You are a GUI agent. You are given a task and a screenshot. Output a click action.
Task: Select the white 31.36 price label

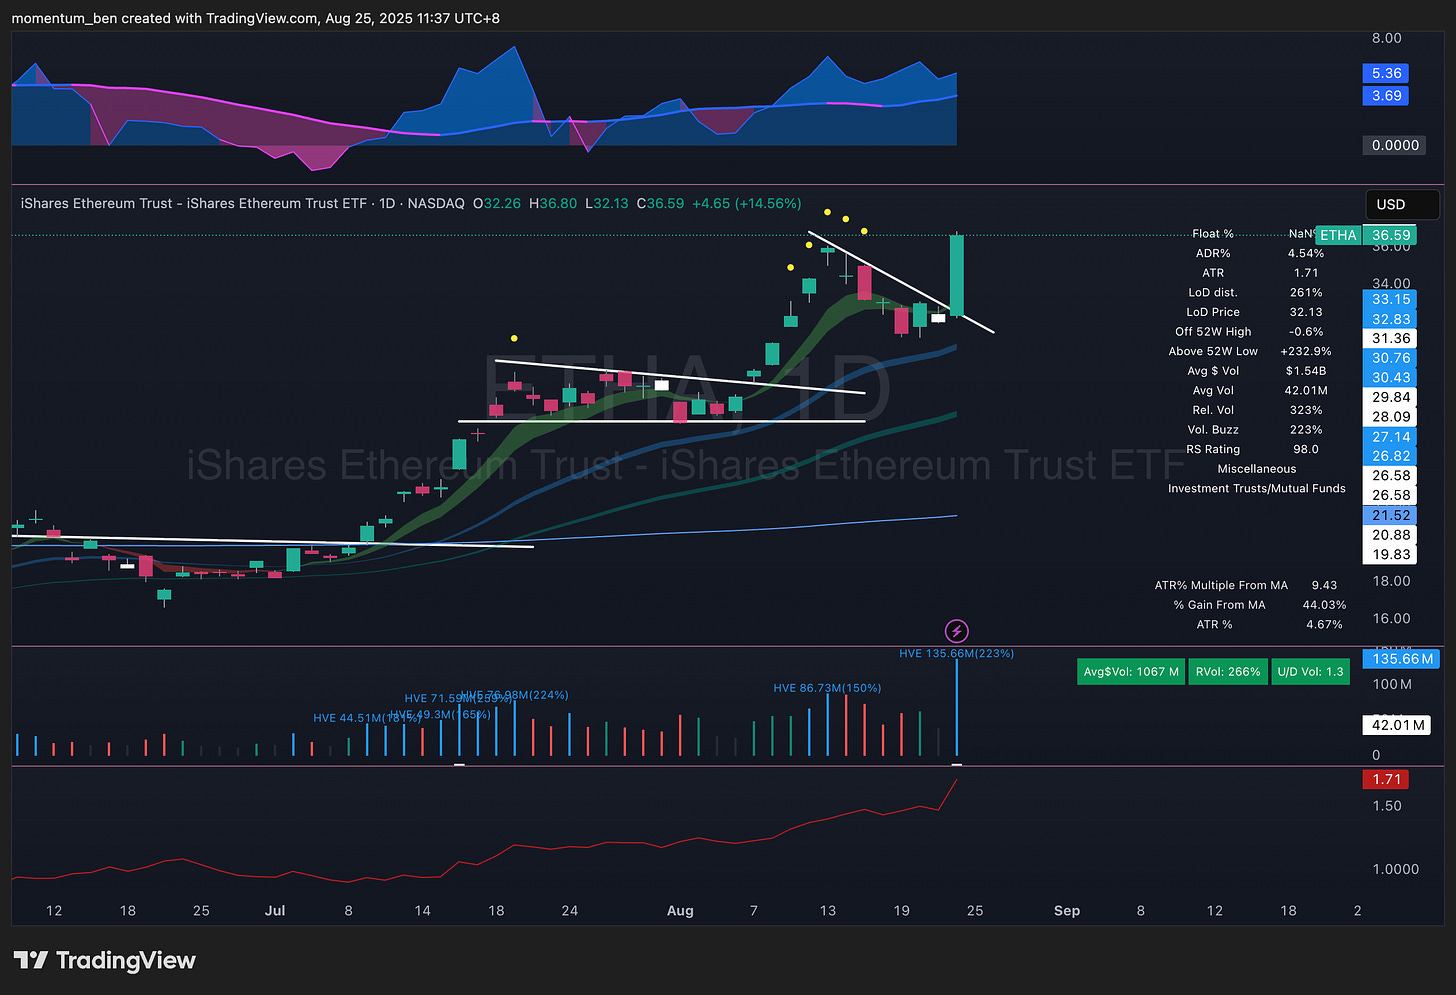point(1390,338)
